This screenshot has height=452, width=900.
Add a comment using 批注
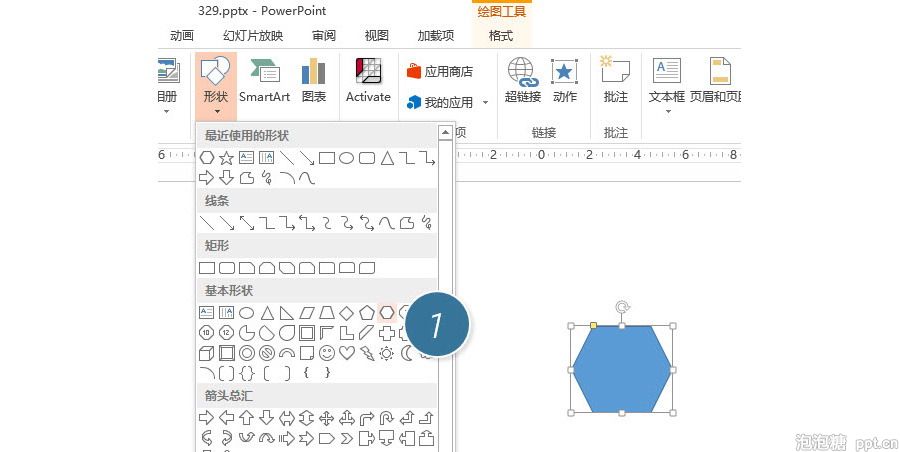point(615,80)
